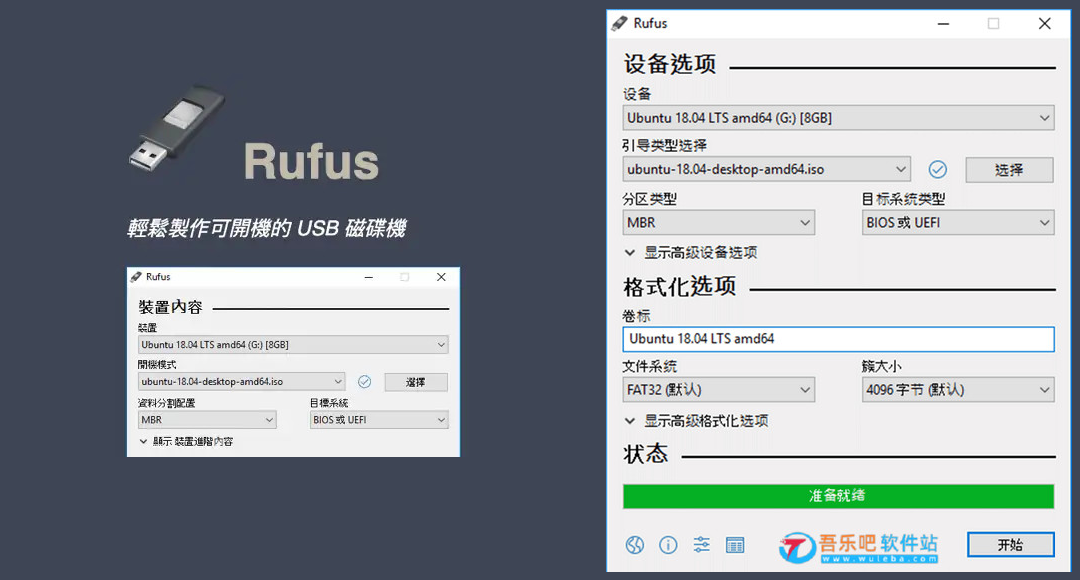Open the 目标系统类型 BIOS 或 UEFI dropdown in large window
Image resolution: width=1080 pixels, height=580 pixels.
(x=958, y=222)
